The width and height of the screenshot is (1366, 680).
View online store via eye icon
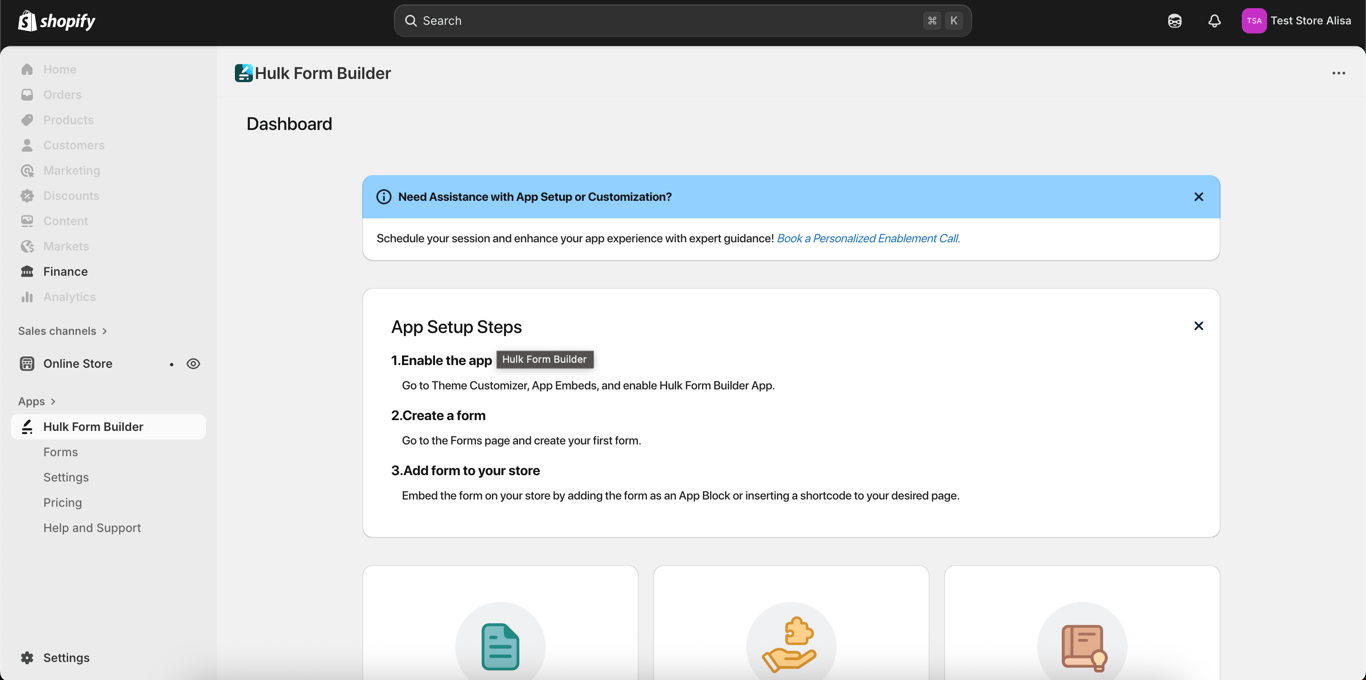click(193, 364)
